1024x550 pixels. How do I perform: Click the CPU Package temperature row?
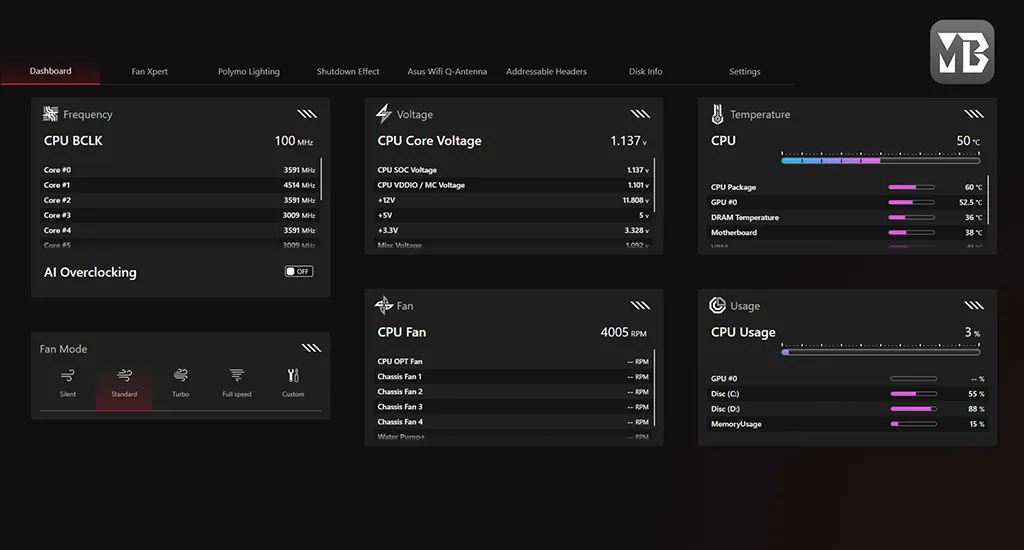point(846,187)
